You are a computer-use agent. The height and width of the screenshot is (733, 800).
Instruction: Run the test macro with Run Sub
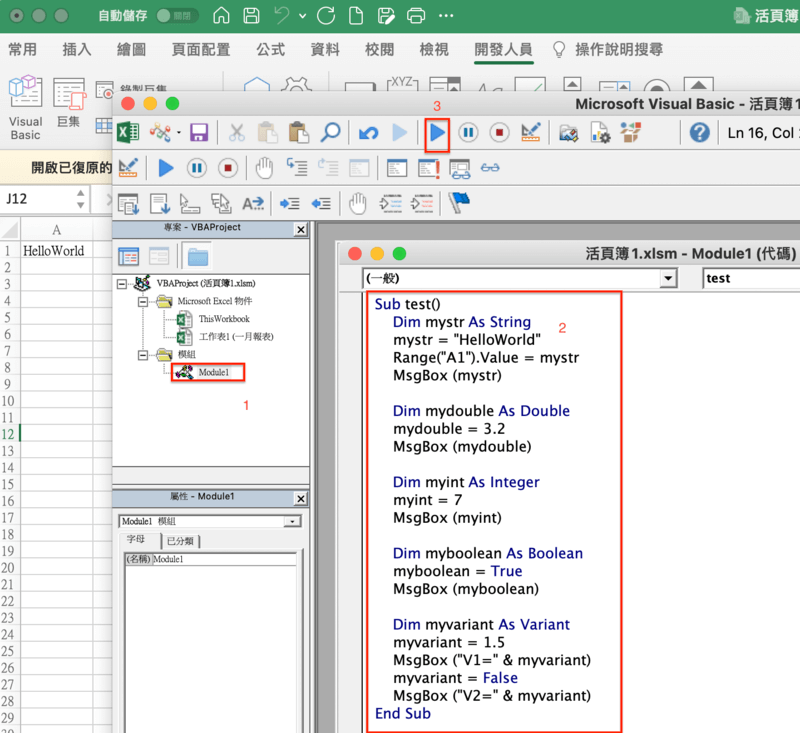click(x=436, y=135)
